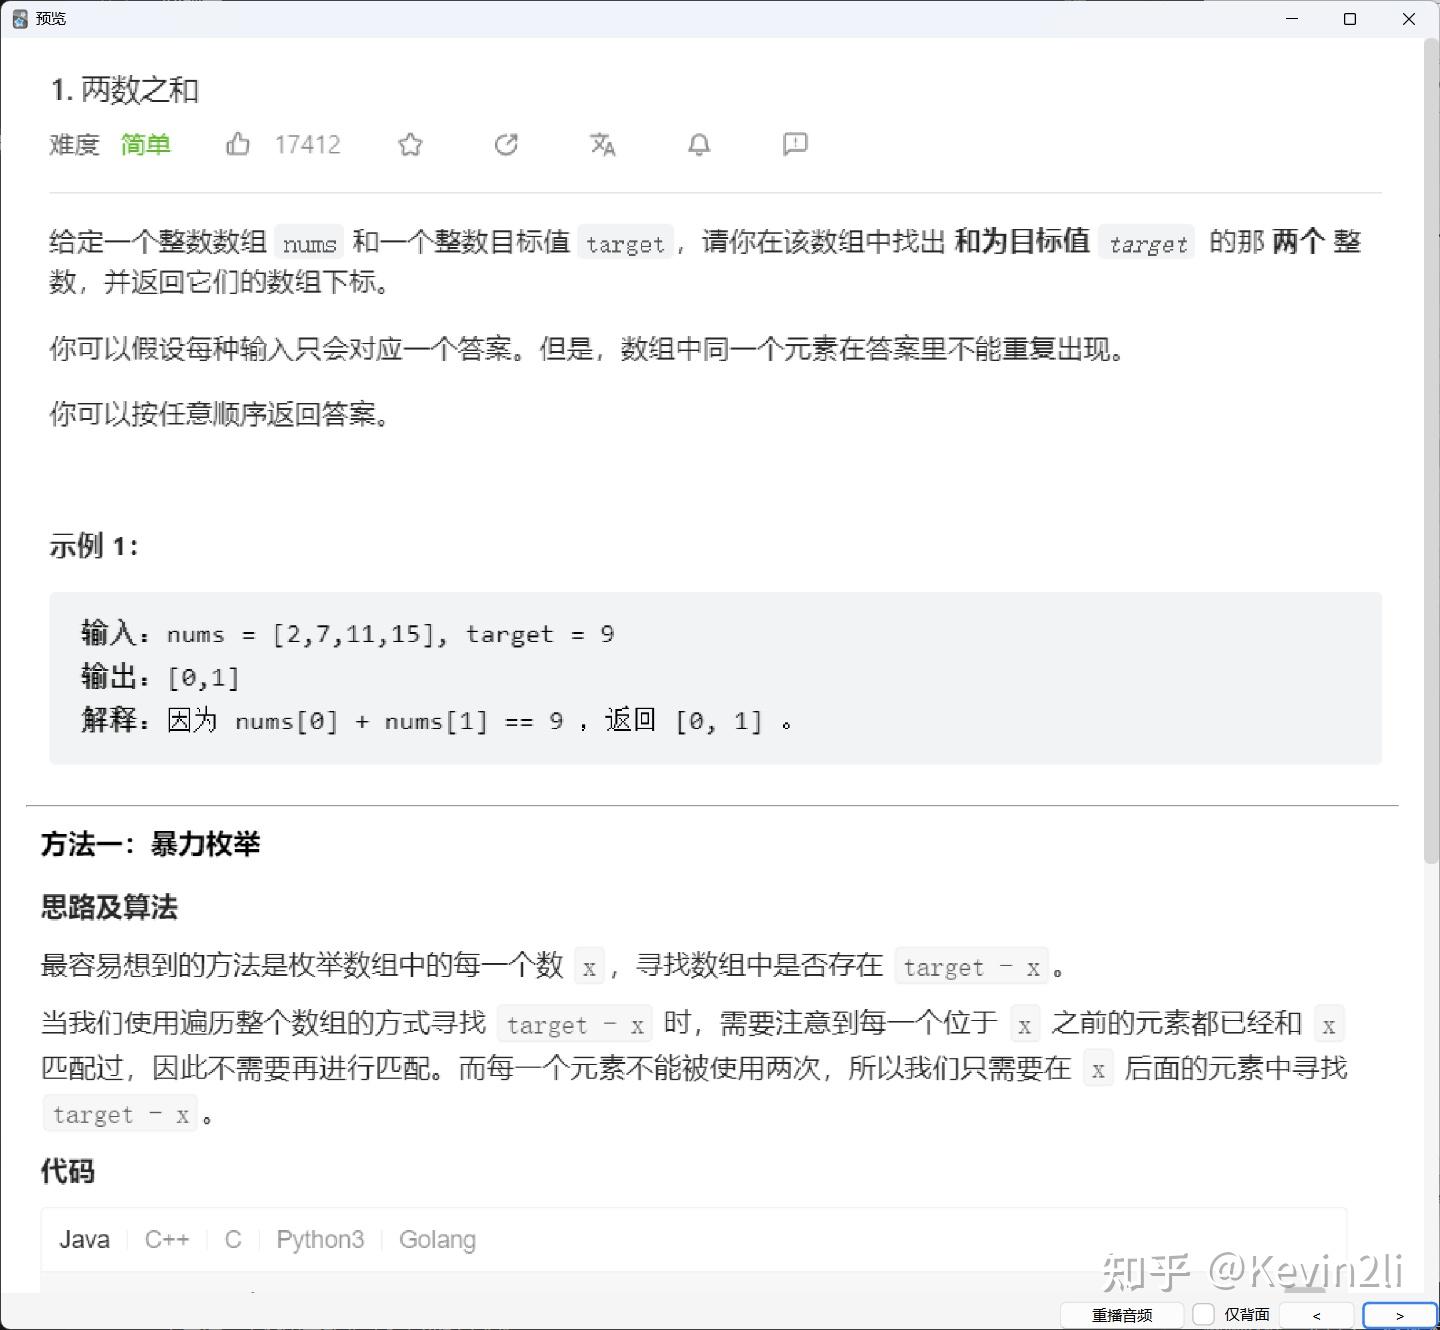Click the next card > button

tap(1399, 1315)
